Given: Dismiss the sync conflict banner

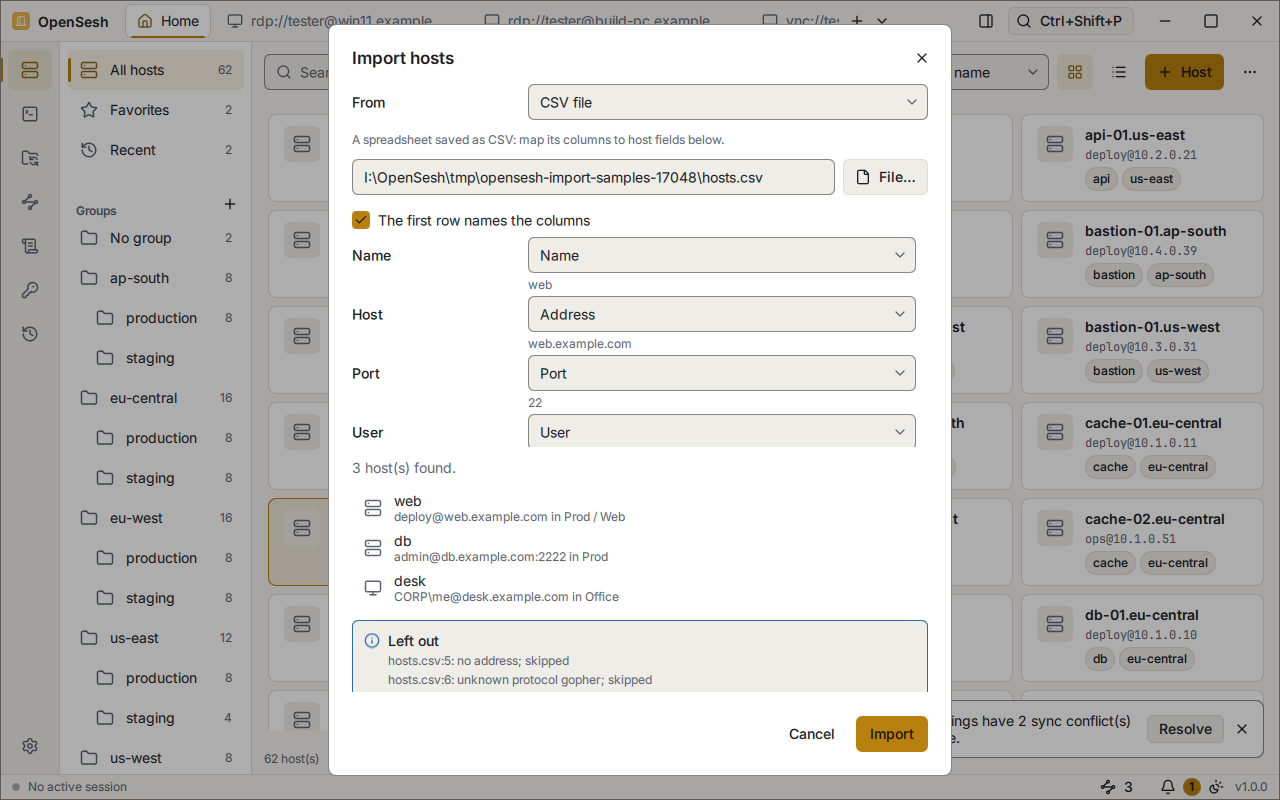Looking at the screenshot, I should click(1242, 729).
